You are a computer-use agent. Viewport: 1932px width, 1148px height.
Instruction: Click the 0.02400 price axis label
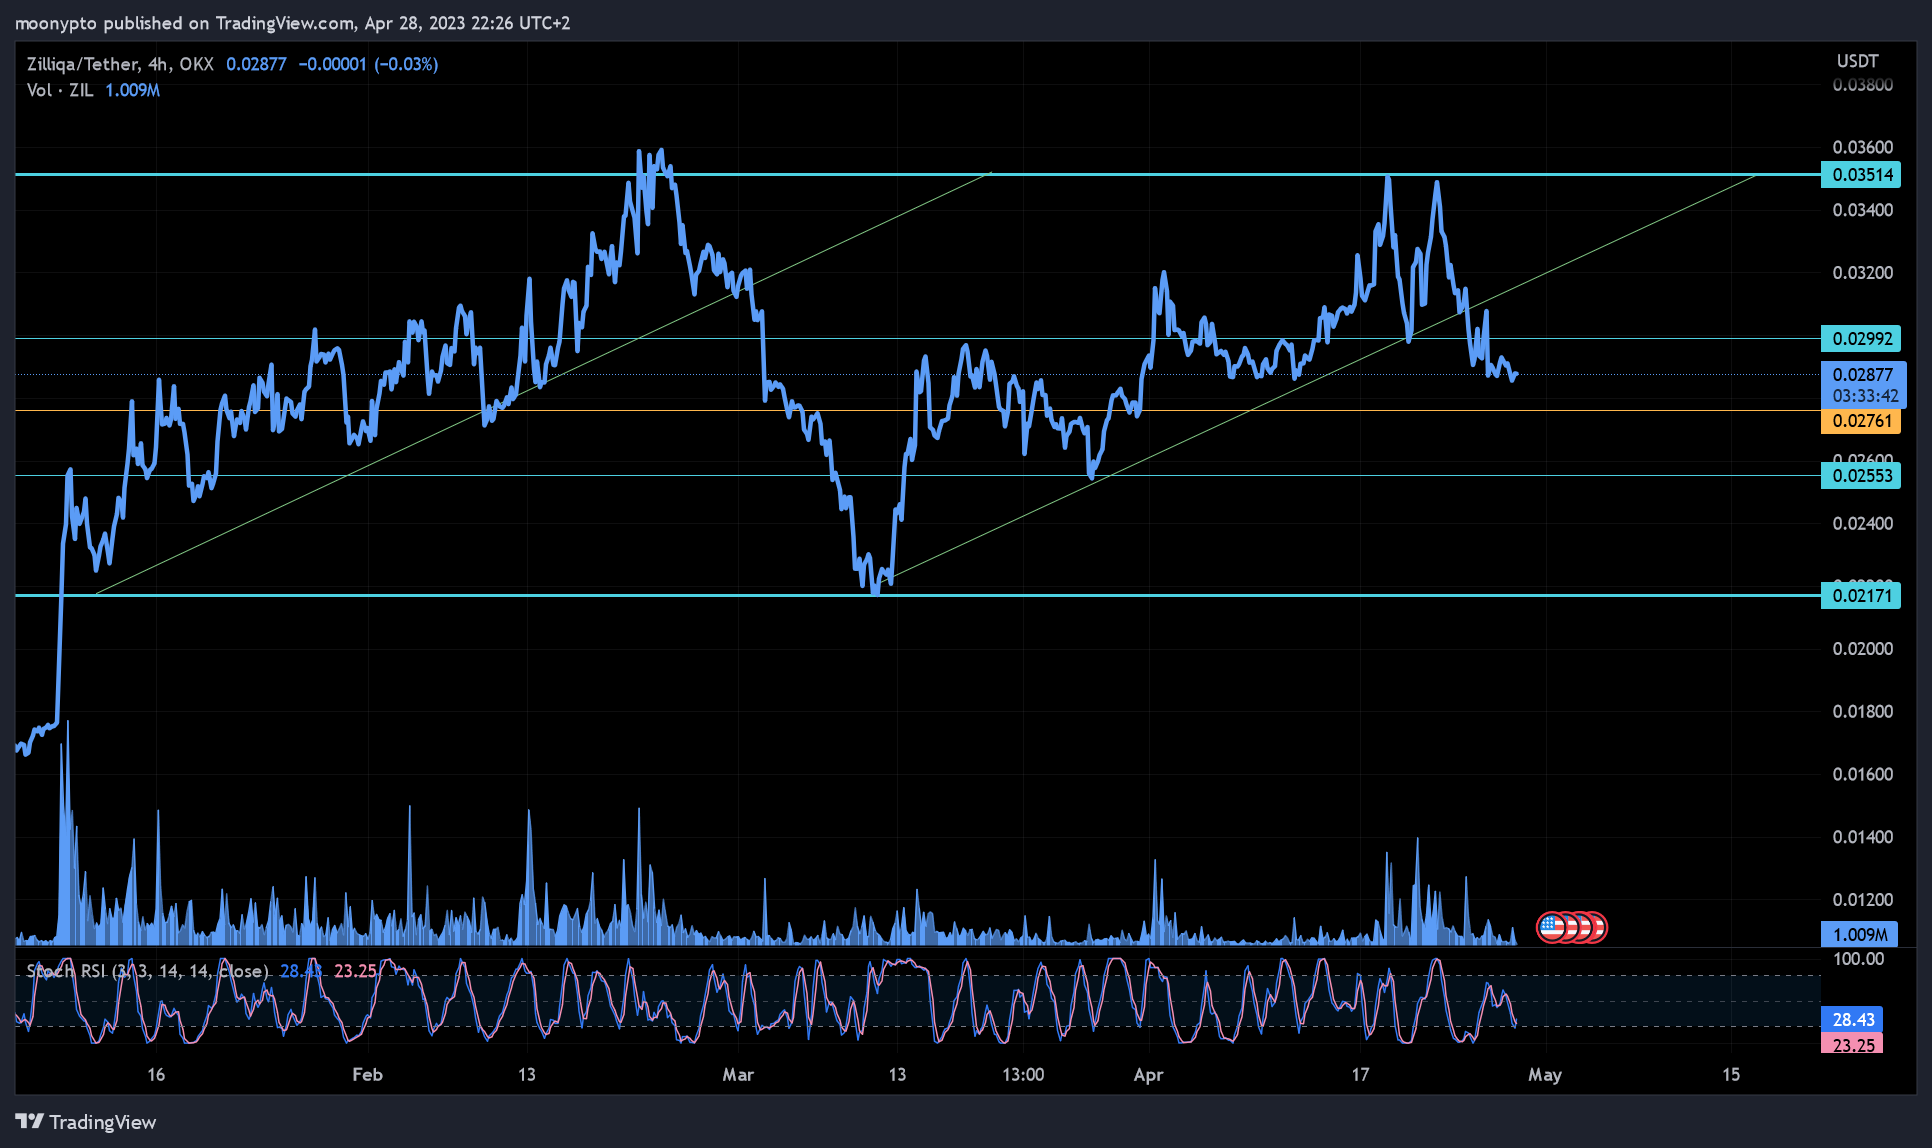(x=1862, y=524)
